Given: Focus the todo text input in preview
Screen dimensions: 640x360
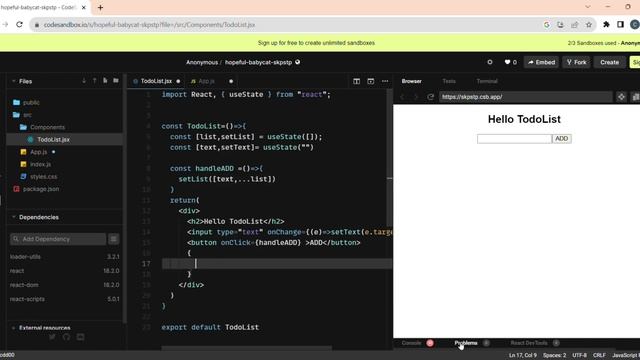Looking at the screenshot, I should pos(514,139).
